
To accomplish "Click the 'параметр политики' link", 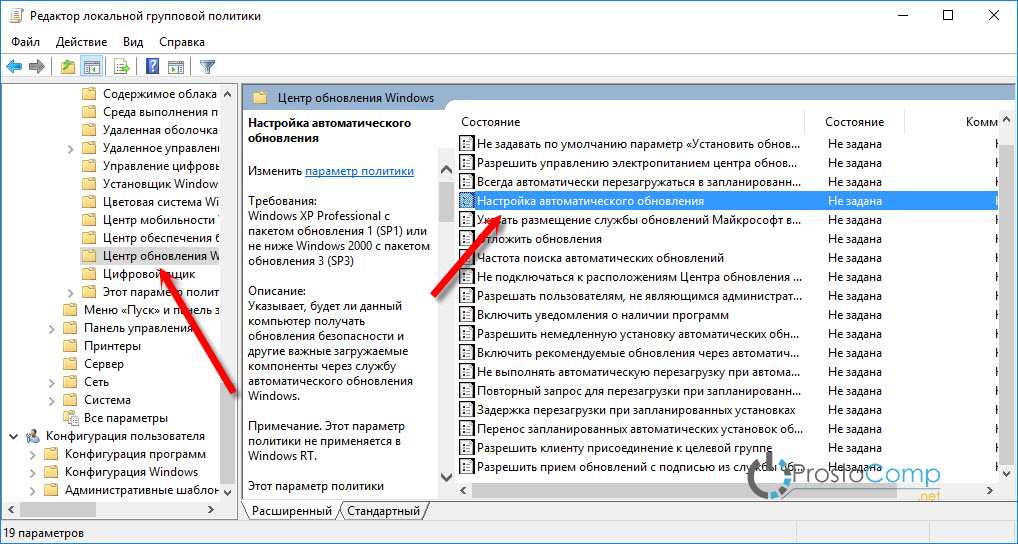I will (359, 171).
